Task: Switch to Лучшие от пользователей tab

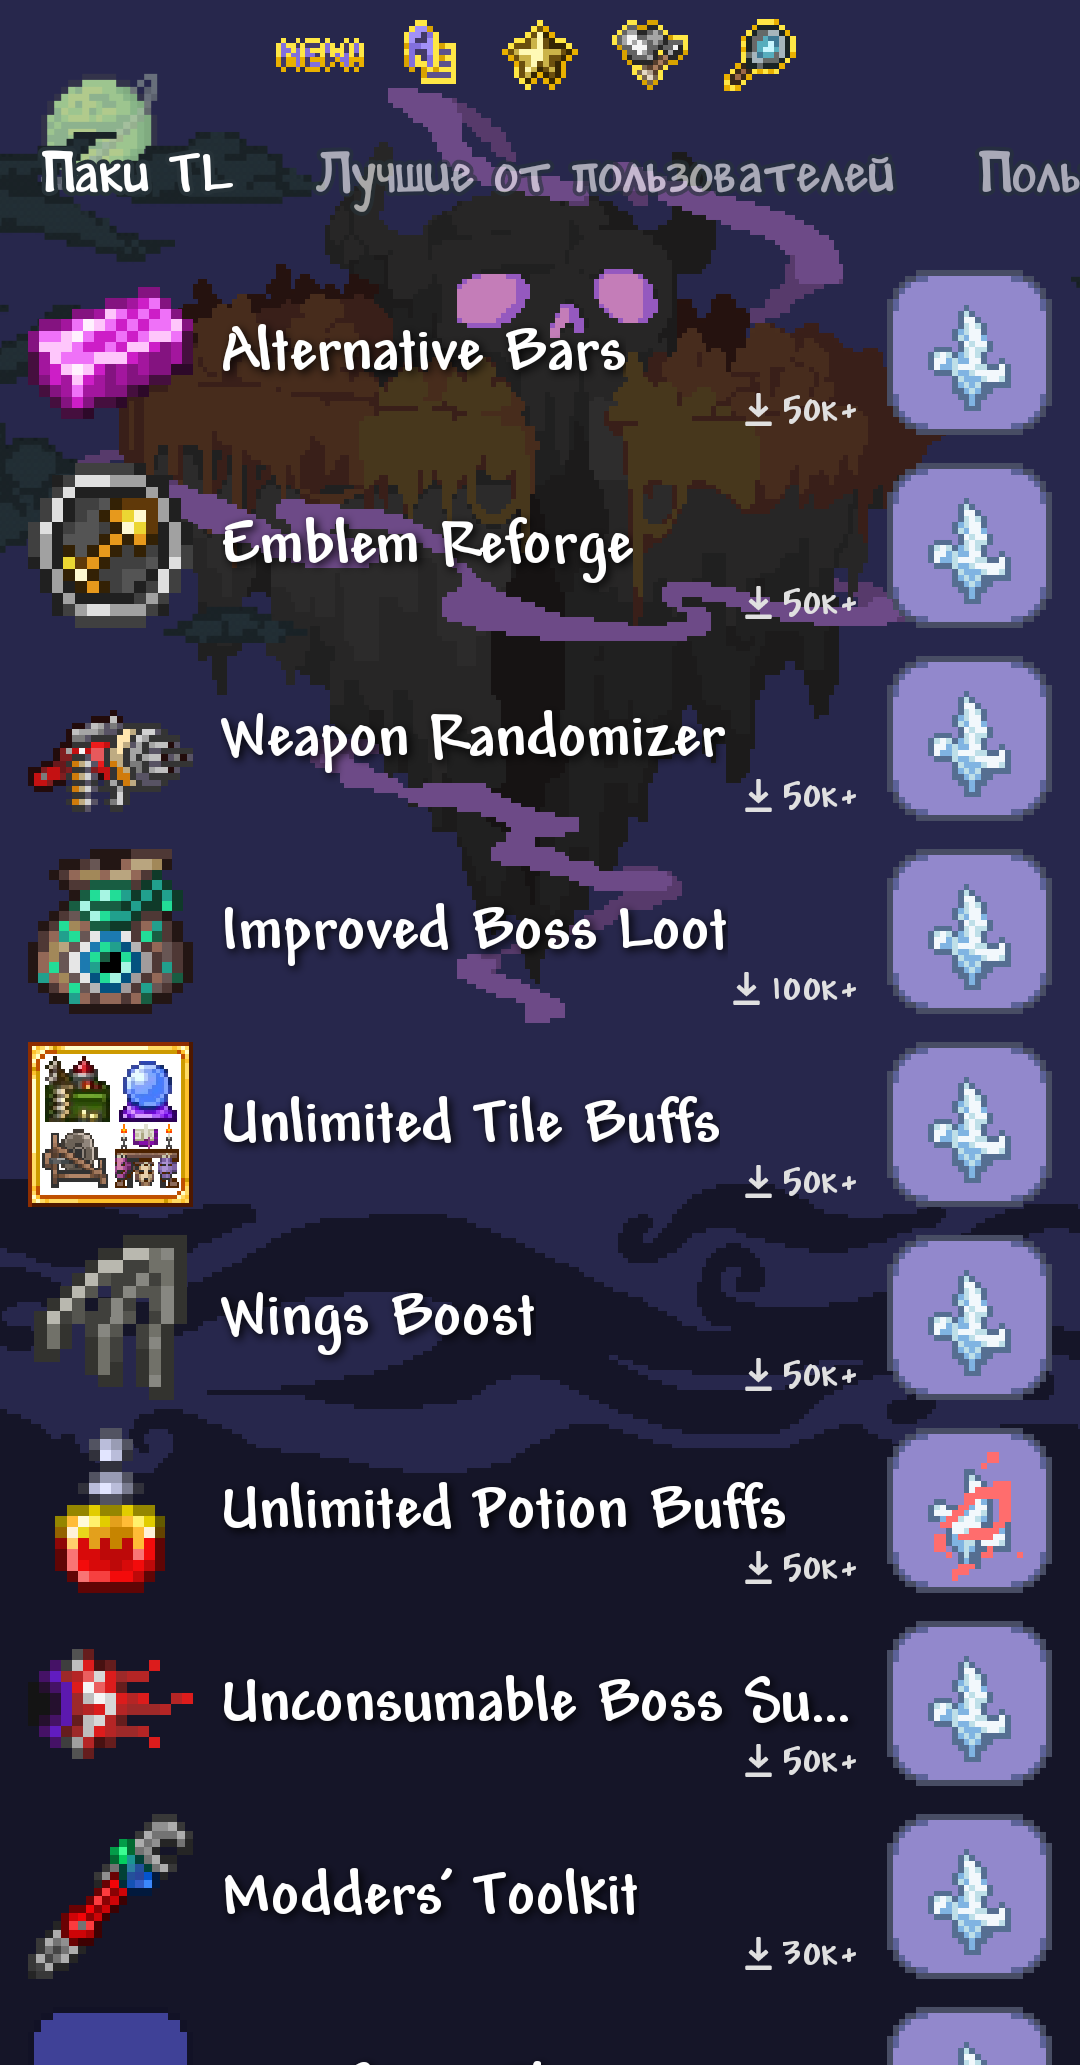Action: tap(605, 178)
